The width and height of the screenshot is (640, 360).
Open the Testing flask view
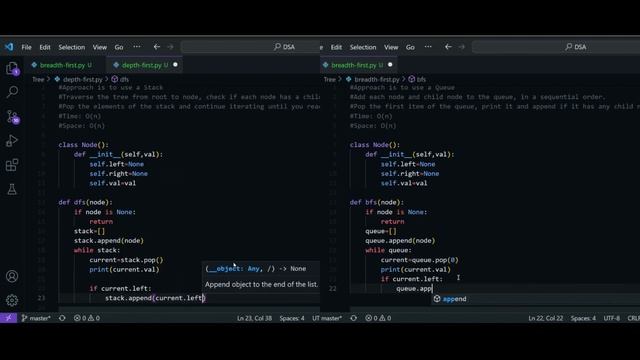point(12,189)
